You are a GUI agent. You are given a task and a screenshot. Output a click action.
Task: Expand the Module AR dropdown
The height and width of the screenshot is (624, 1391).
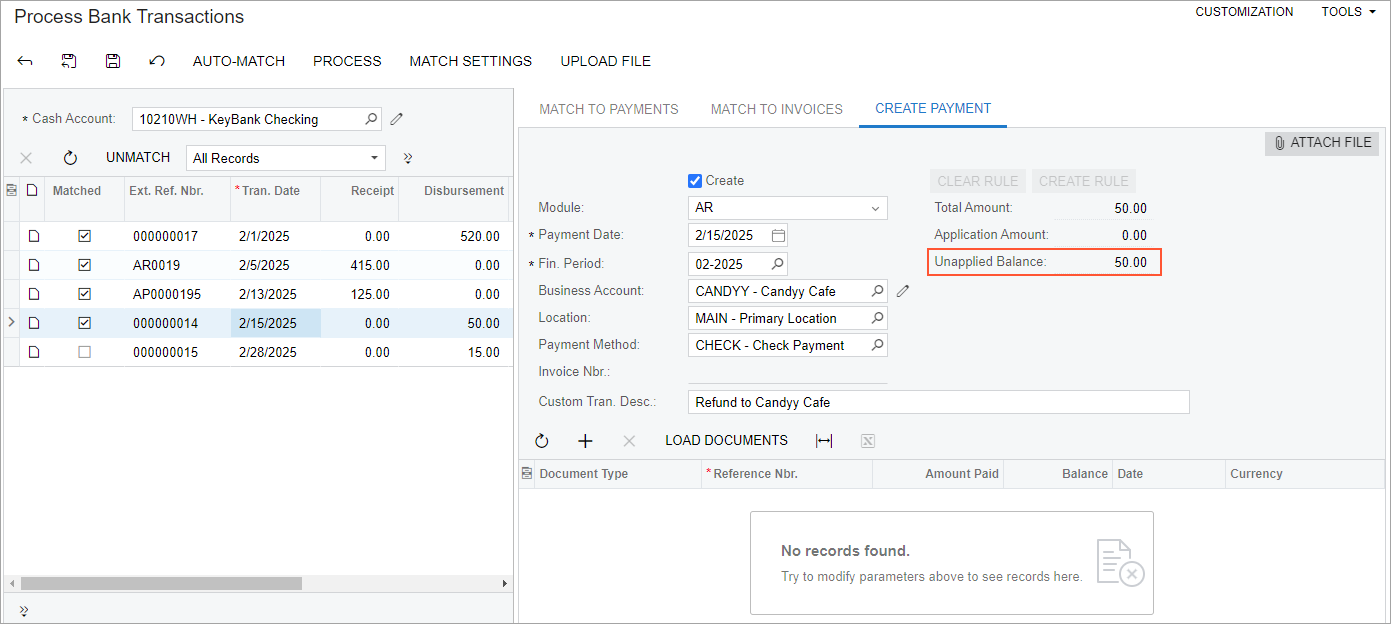pos(876,208)
